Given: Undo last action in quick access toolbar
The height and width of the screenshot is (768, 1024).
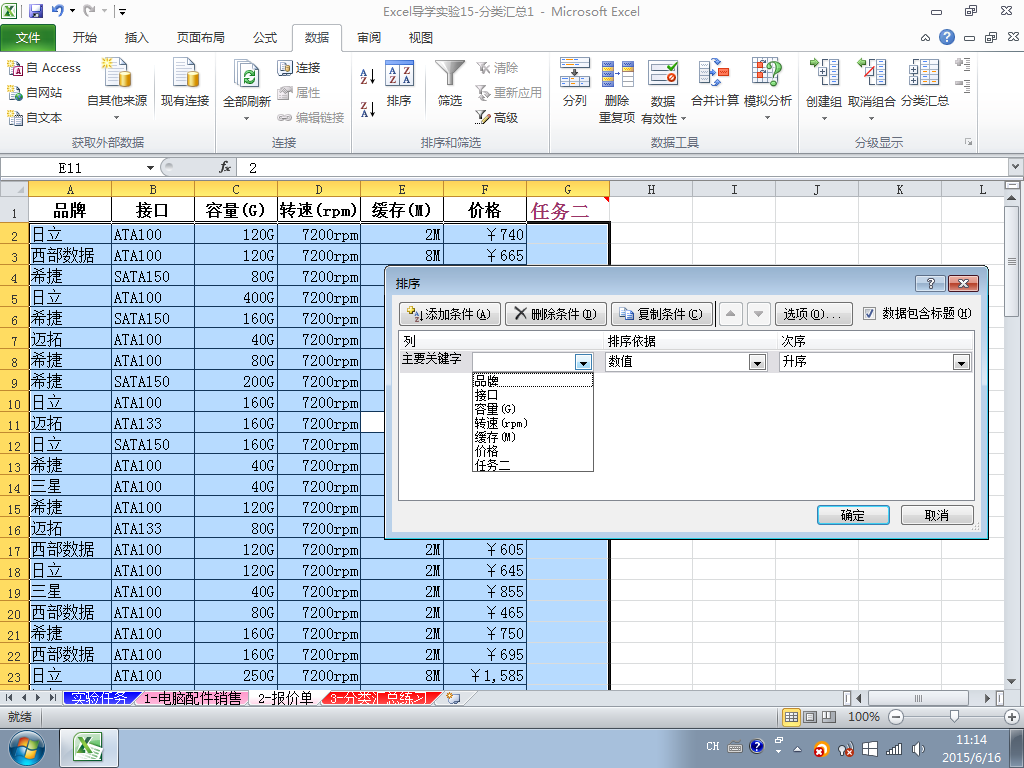Looking at the screenshot, I should 57,11.
